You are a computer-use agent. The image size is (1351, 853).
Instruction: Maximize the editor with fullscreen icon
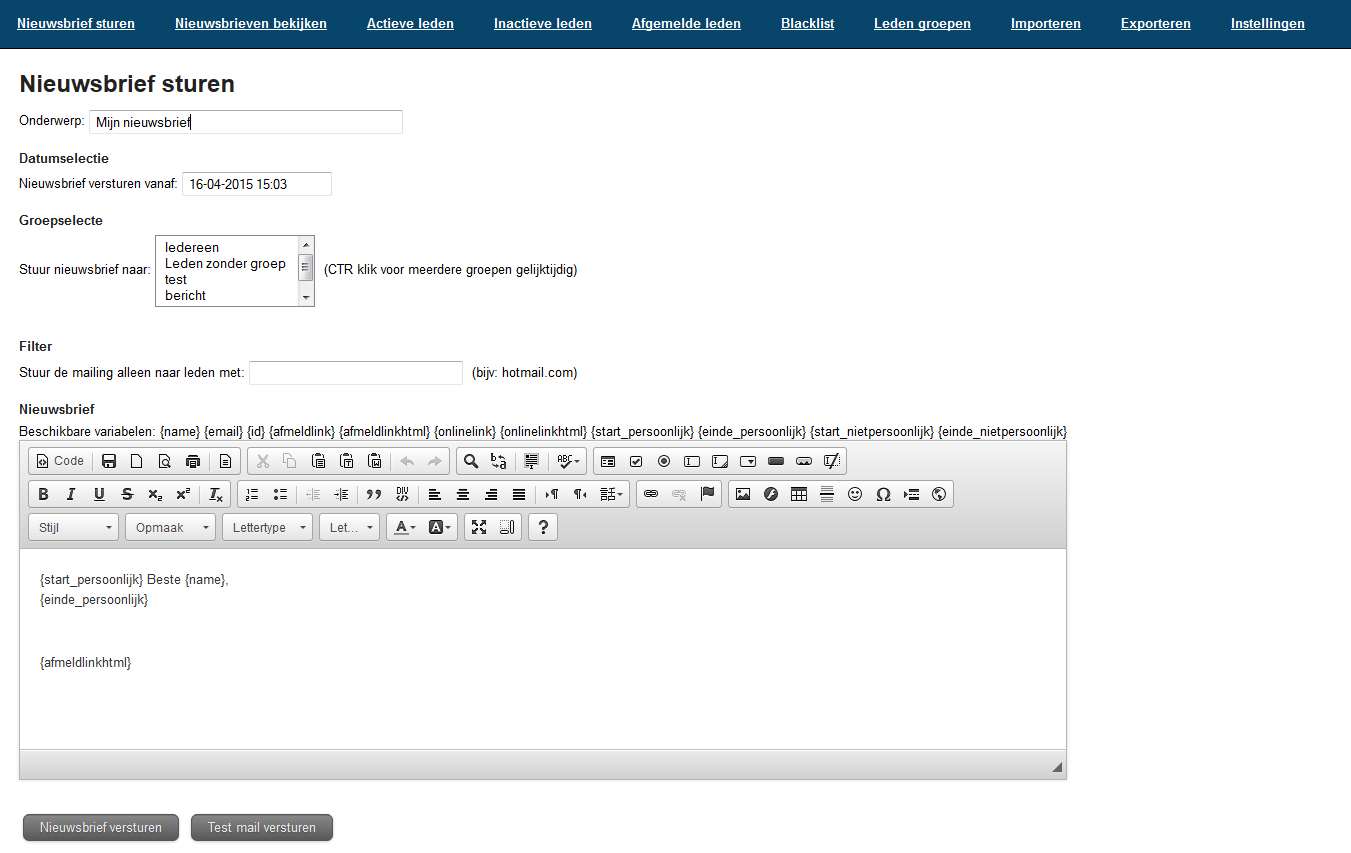(479, 527)
